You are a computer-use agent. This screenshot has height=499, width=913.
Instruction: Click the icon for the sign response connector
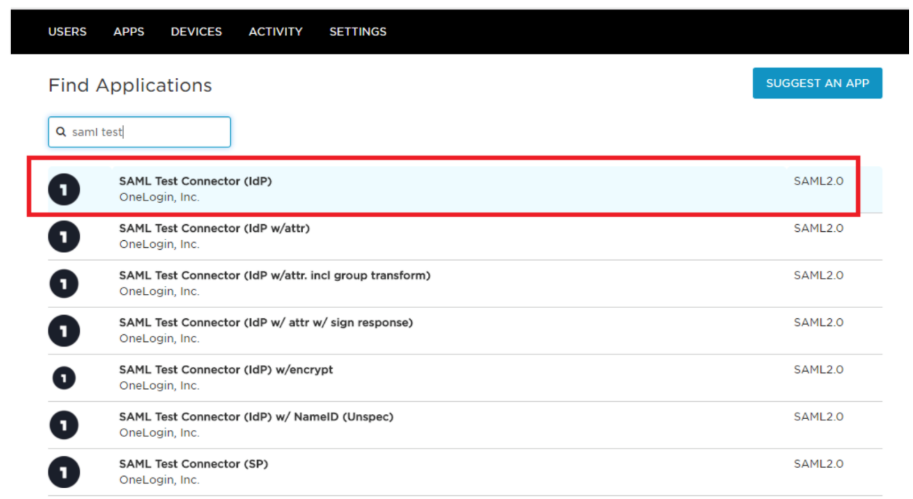[x=64, y=330]
